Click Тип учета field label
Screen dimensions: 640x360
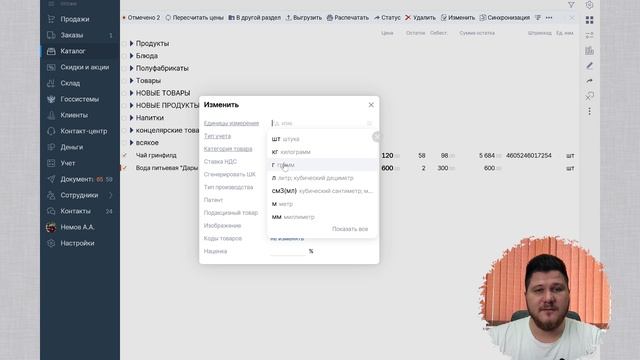(217, 136)
